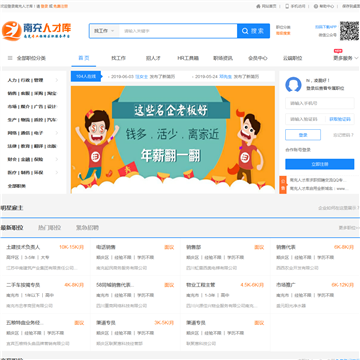Click the 免费注册 link at top left
Viewport: 360px width, 360px height.
pyautogui.click(x=60, y=6)
